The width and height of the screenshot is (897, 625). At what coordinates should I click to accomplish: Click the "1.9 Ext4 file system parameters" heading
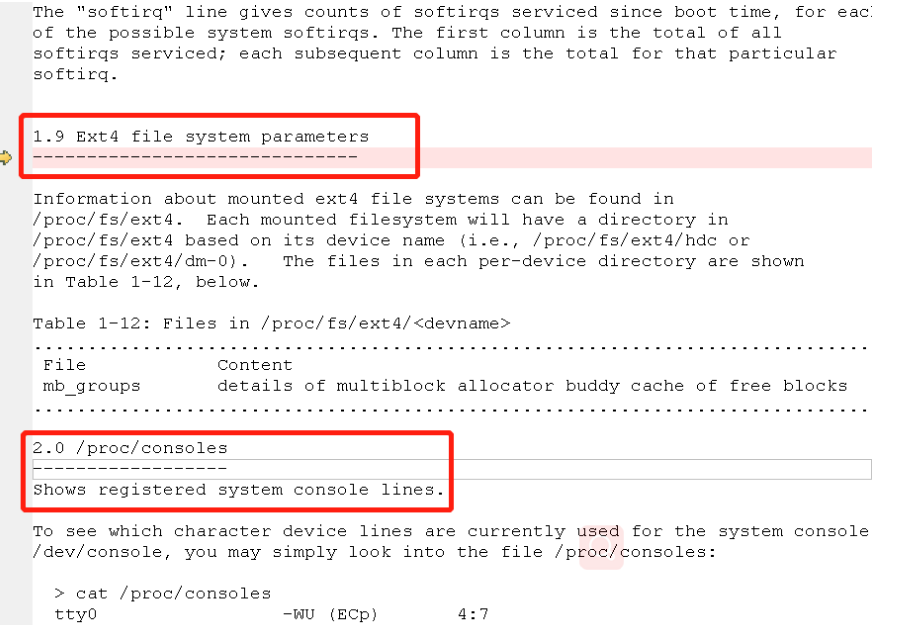[x=200, y=136]
